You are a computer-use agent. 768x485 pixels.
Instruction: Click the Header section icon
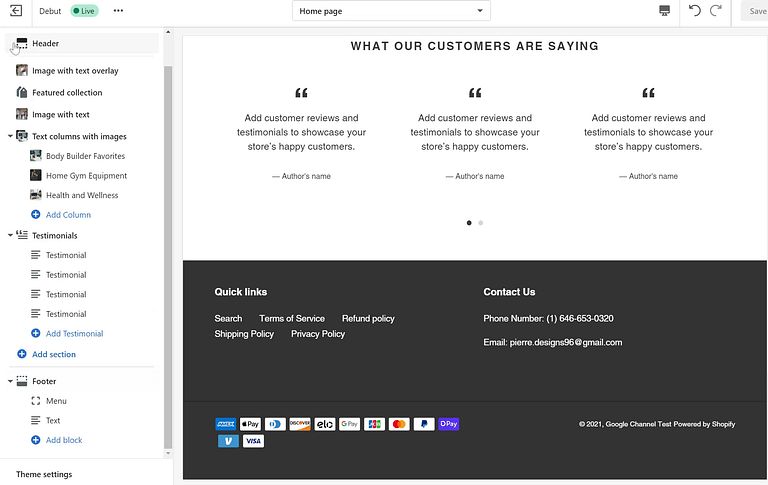click(x=22, y=43)
